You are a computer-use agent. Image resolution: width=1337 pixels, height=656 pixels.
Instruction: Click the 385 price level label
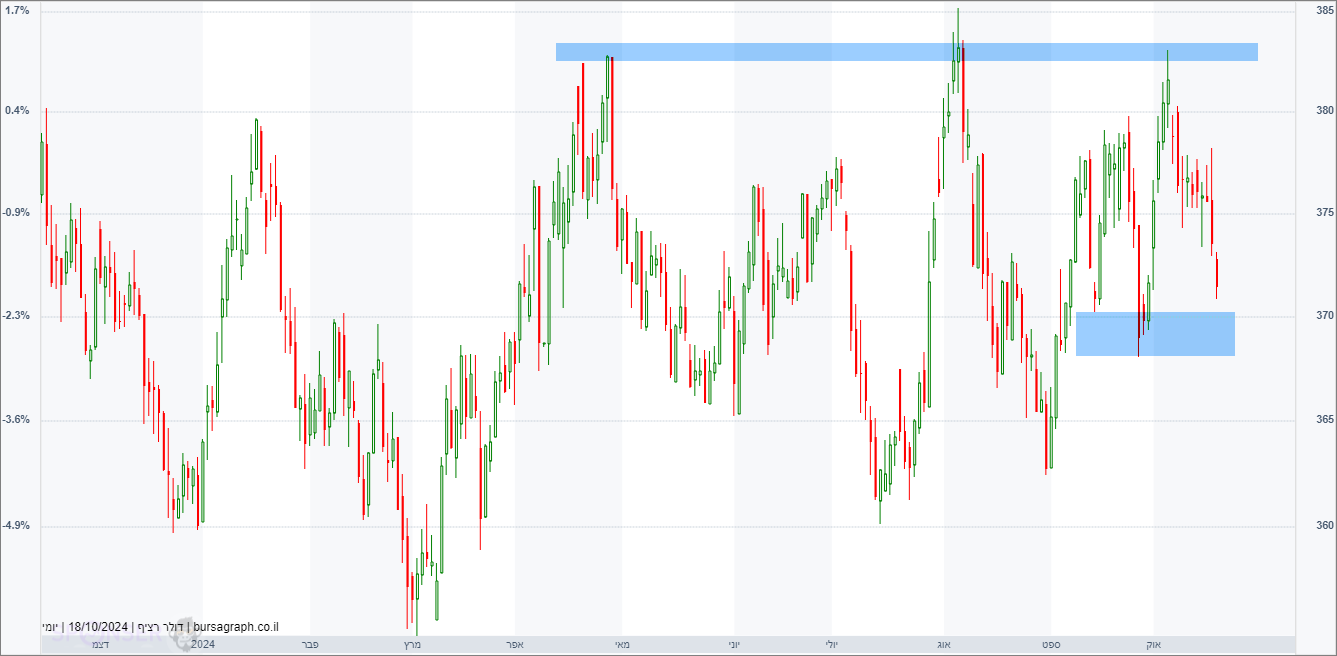tap(1325, 9)
